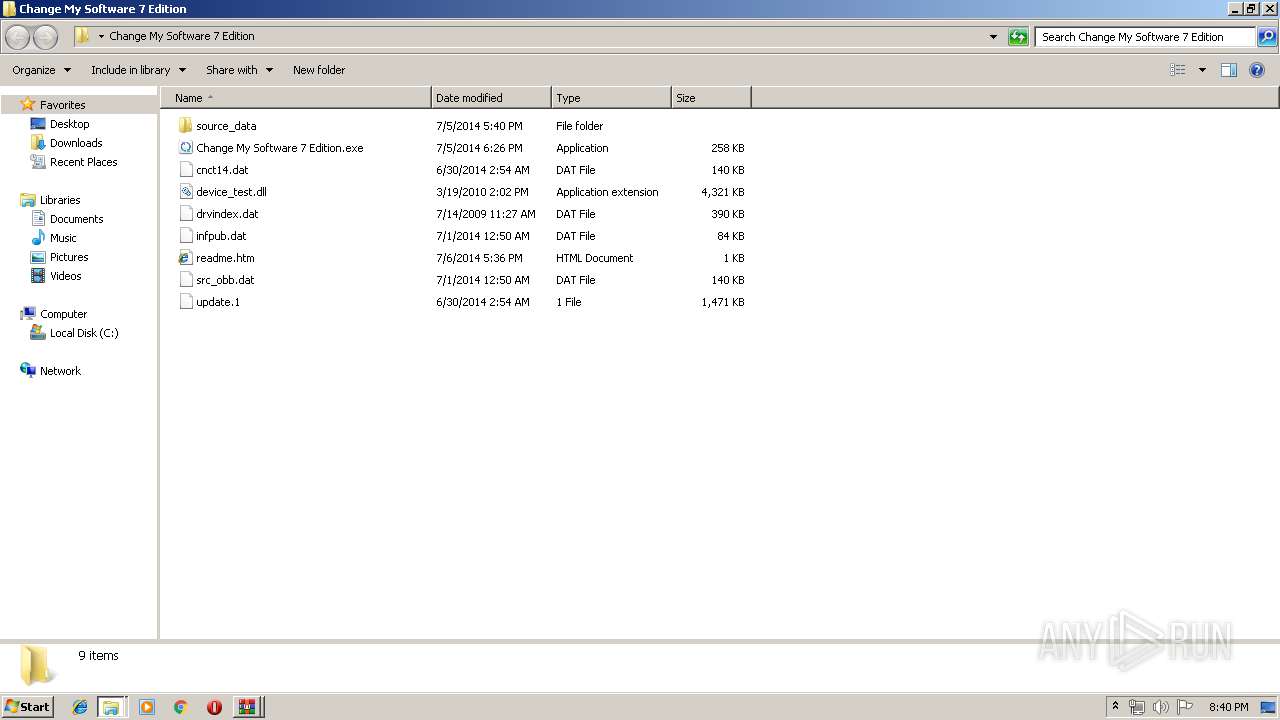Click the 7/14/2009 11:27 AM date cell
The height and width of the screenshot is (720, 1280).
click(x=486, y=214)
